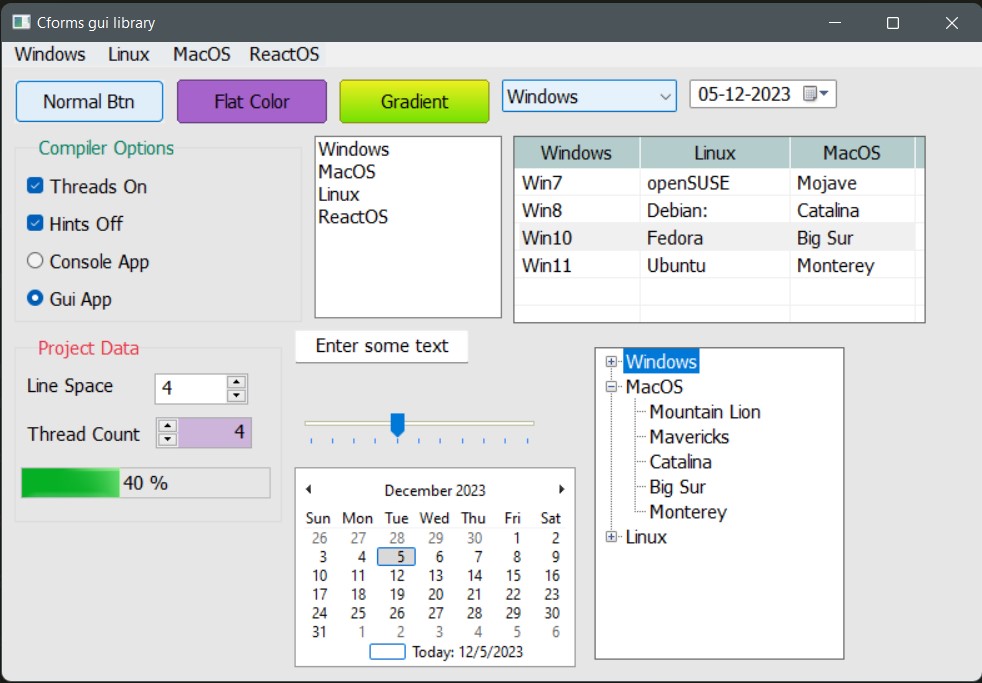Maximize the Cforms gui library window
This screenshot has height=683, width=982.
[893, 23]
